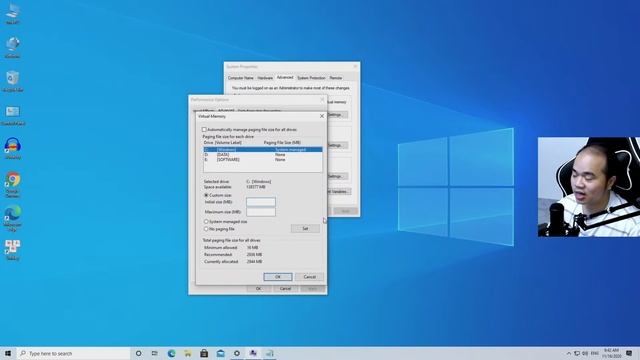
Task: Open Cortana circle icon in taskbar
Action: click(138, 353)
